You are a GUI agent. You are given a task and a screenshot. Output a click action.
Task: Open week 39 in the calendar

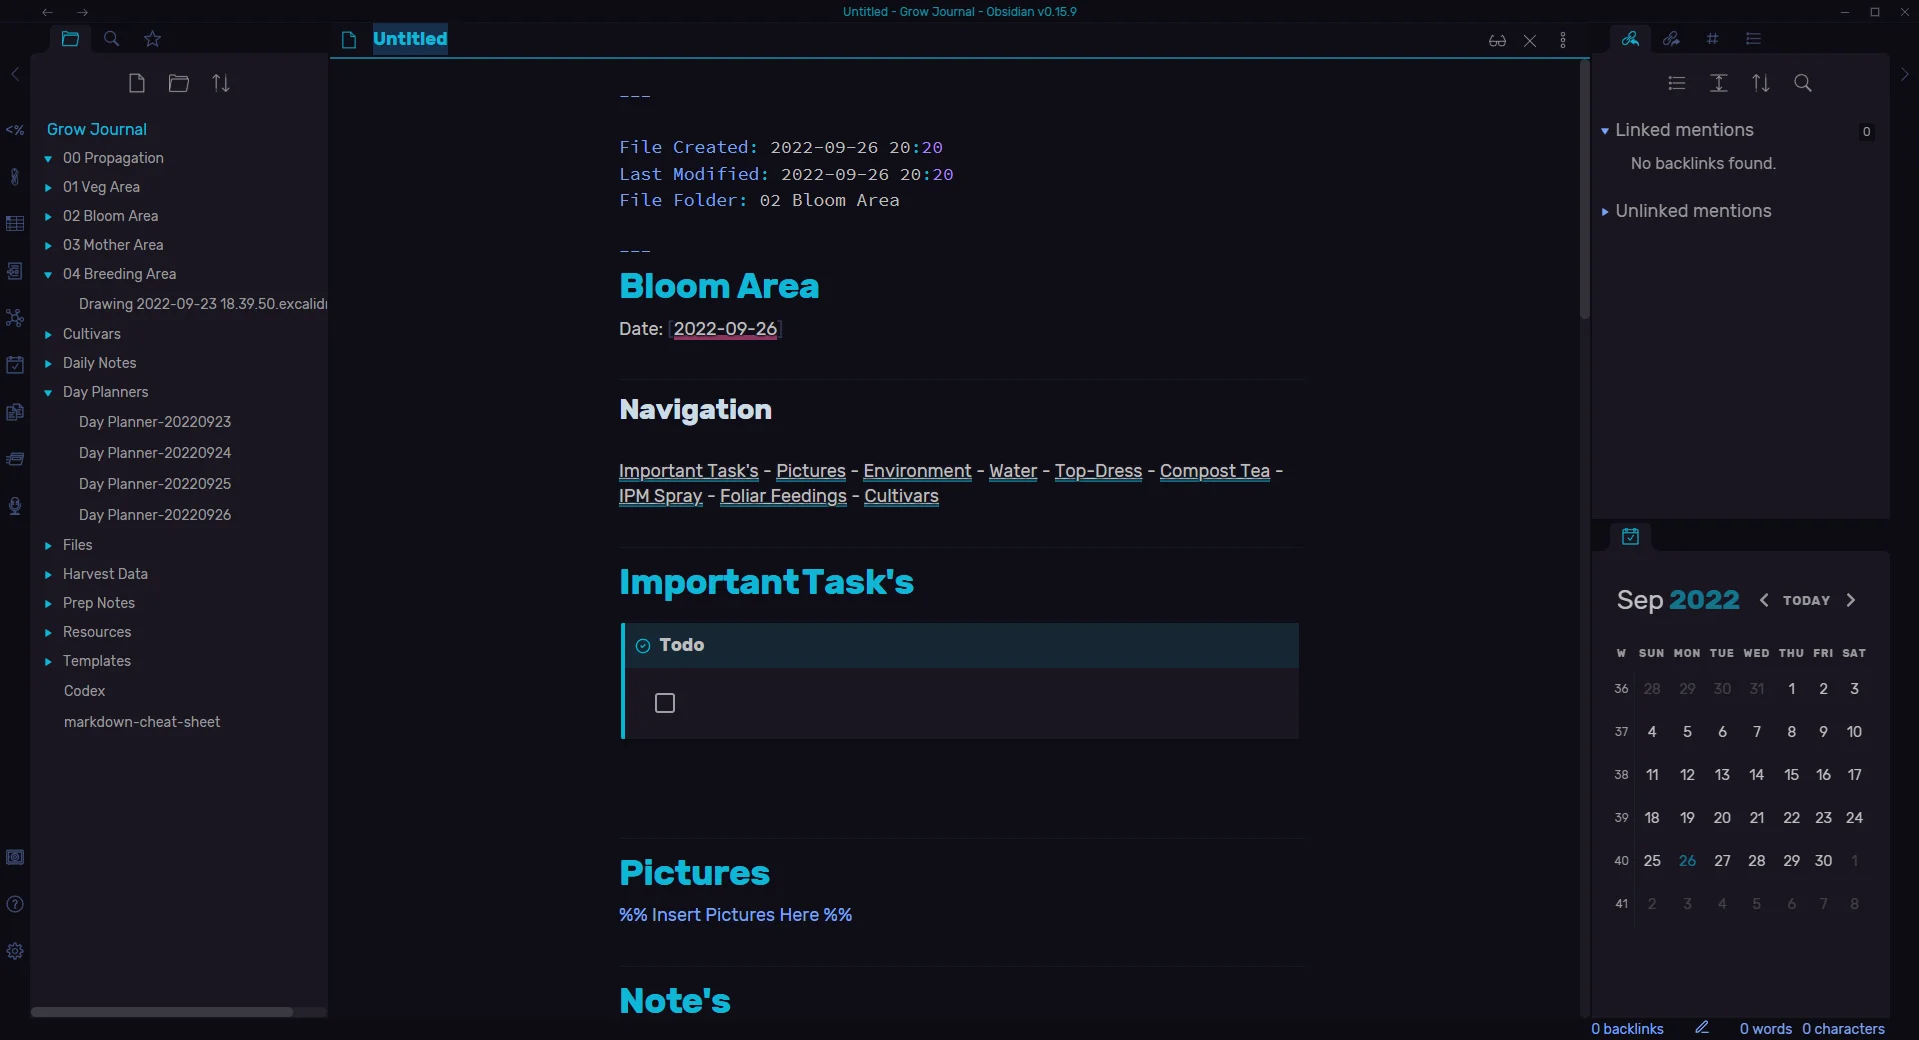coord(1621,818)
